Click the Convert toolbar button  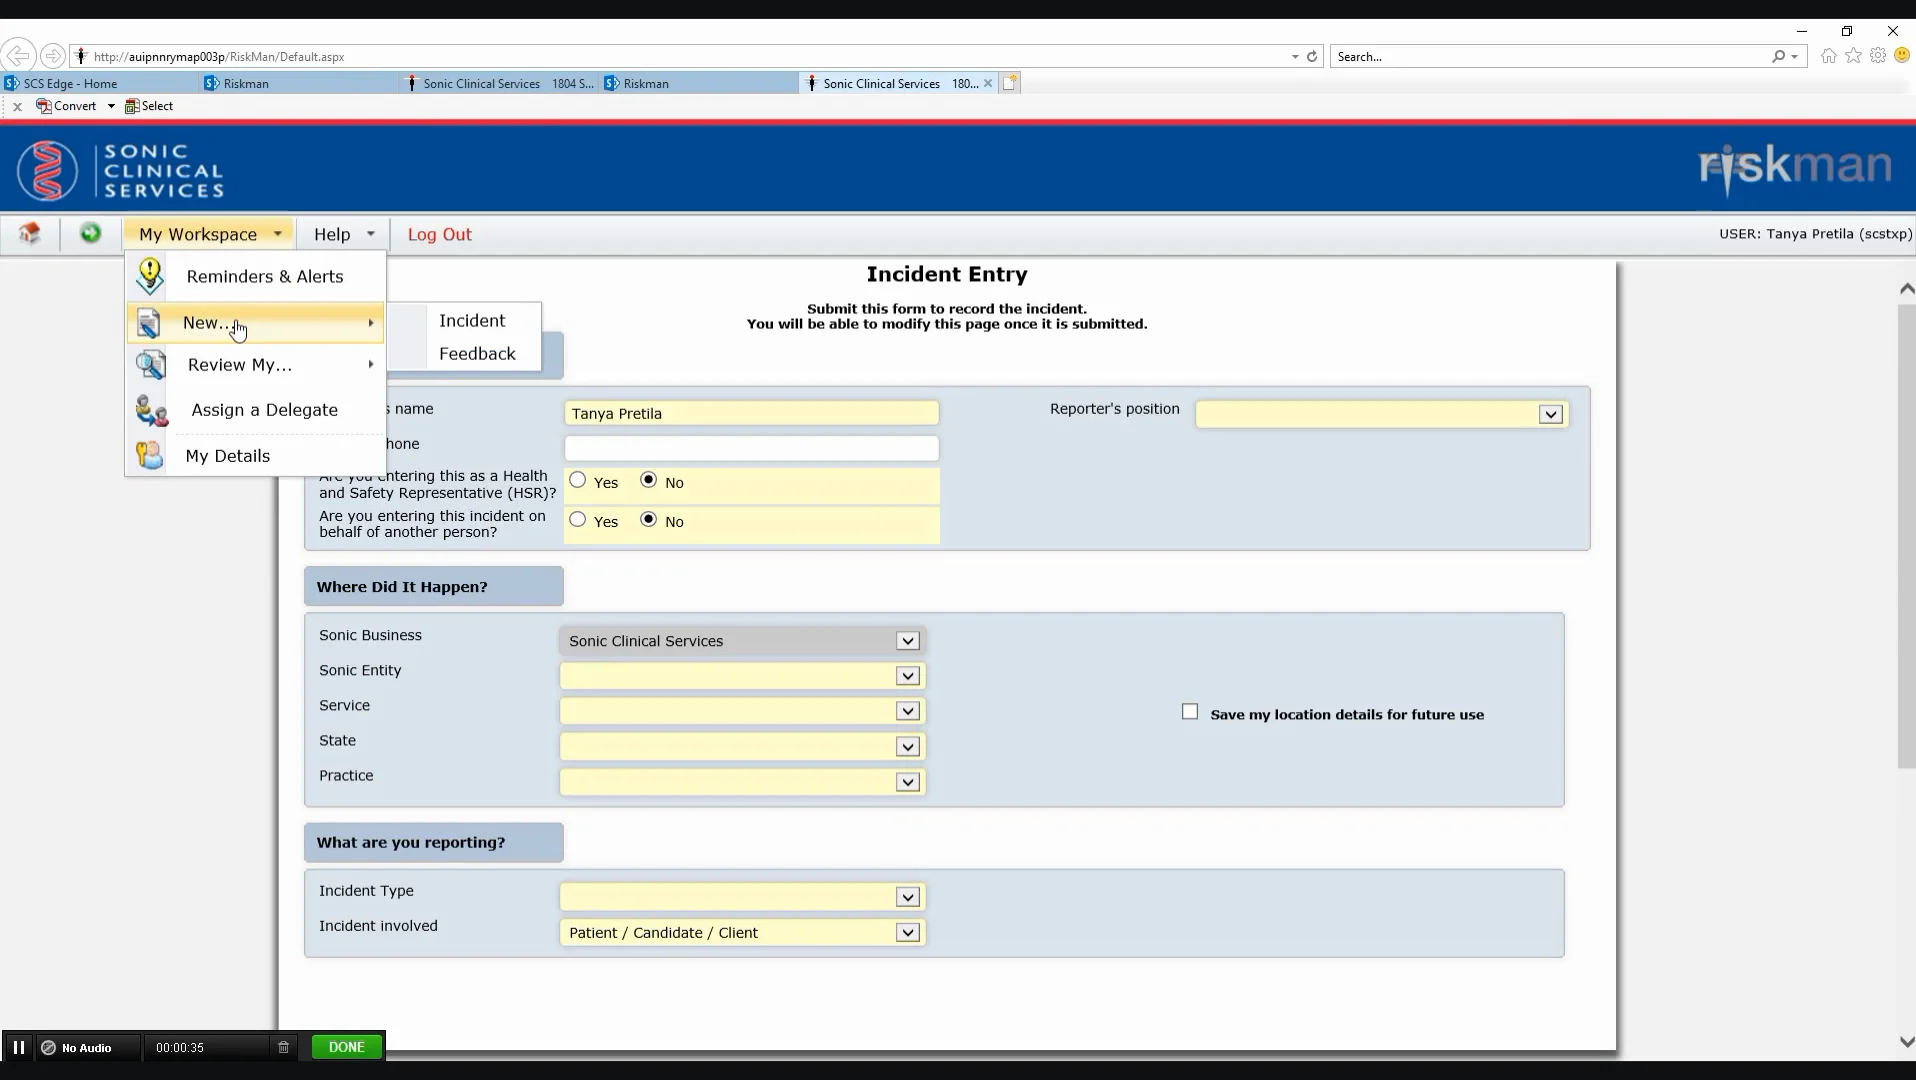(x=67, y=105)
